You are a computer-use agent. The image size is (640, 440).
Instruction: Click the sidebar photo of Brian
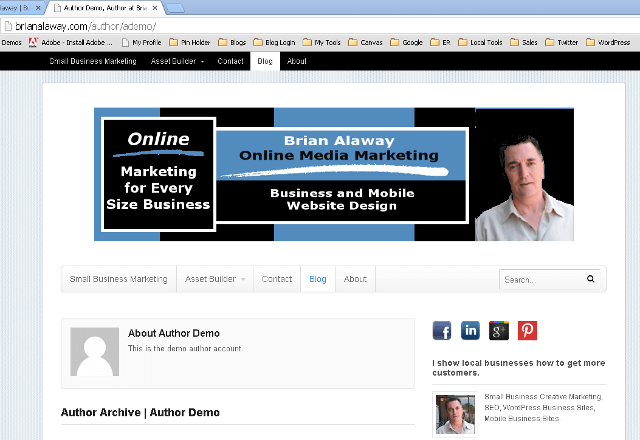(x=455, y=414)
